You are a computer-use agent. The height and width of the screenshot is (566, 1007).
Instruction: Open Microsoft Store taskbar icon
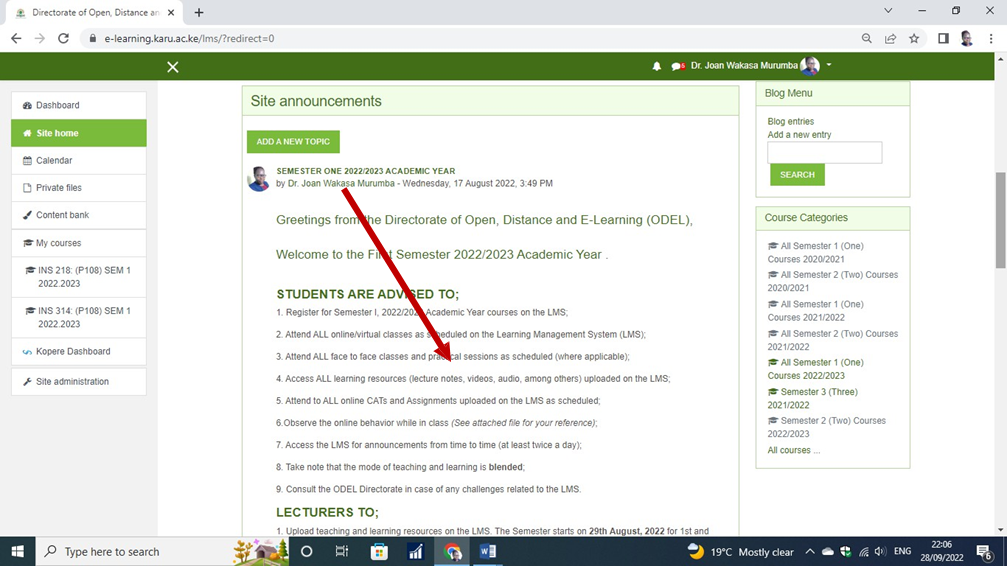click(x=379, y=551)
